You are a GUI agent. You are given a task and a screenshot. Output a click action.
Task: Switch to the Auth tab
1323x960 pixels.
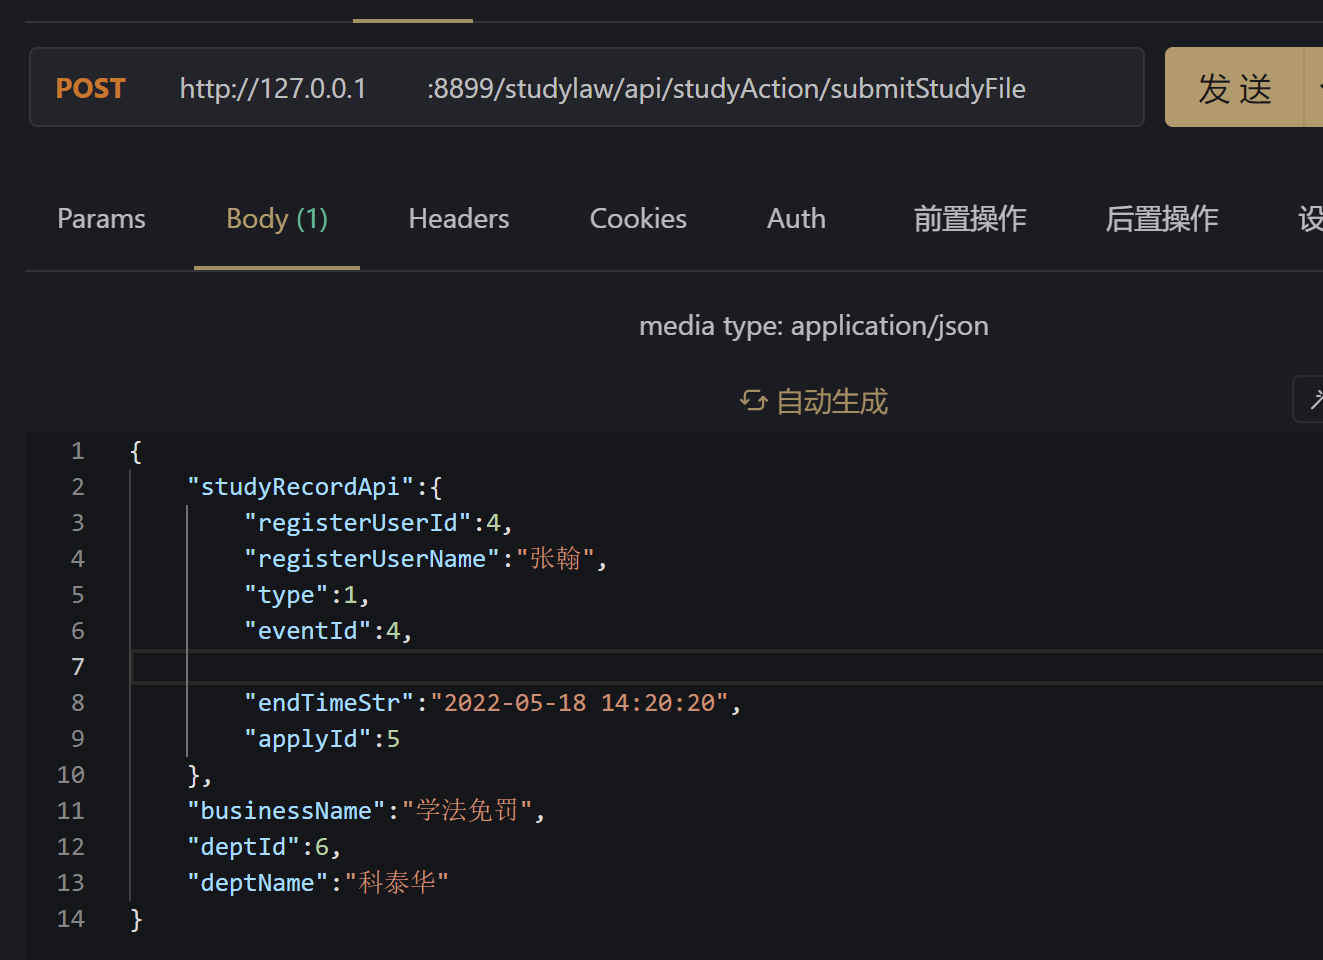tap(796, 218)
